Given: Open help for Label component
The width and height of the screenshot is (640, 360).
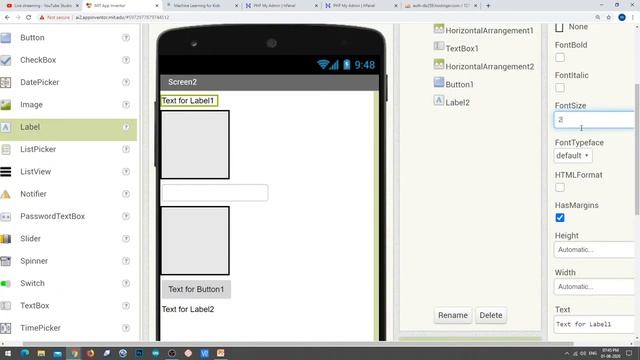Looking at the screenshot, I should (126, 127).
